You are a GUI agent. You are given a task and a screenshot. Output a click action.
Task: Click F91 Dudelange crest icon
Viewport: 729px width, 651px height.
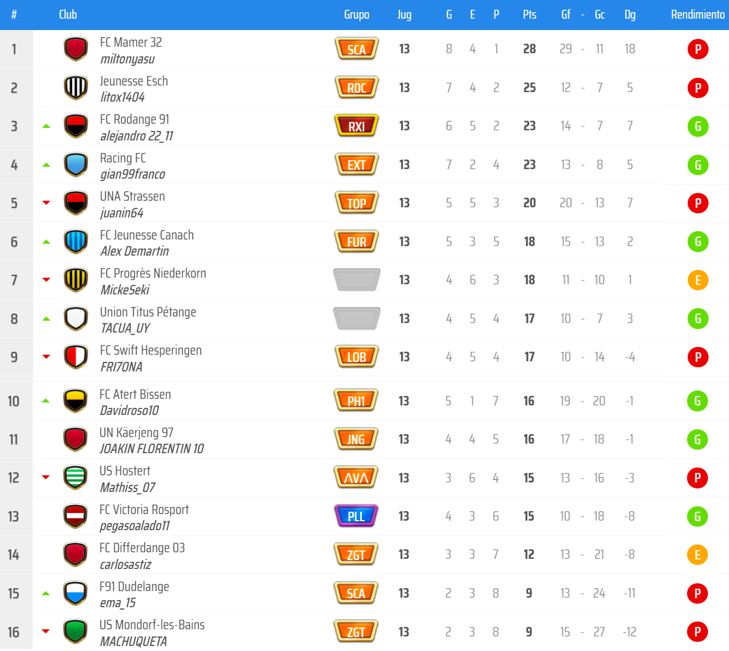76,593
